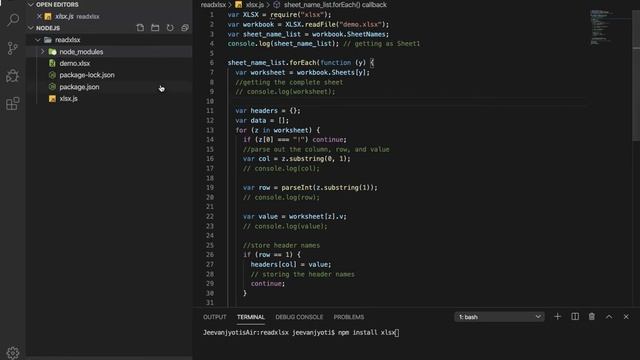640x360 pixels.
Task: Click the xlsx.js breadcrumb
Action: point(255,5)
